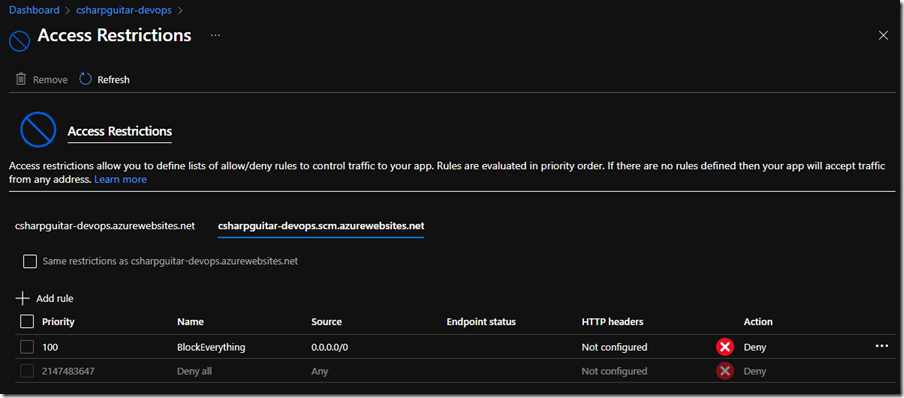Click Not configured in BlockEverything row
The height and width of the screenshot is (398, 904).
tap(615, 347)
